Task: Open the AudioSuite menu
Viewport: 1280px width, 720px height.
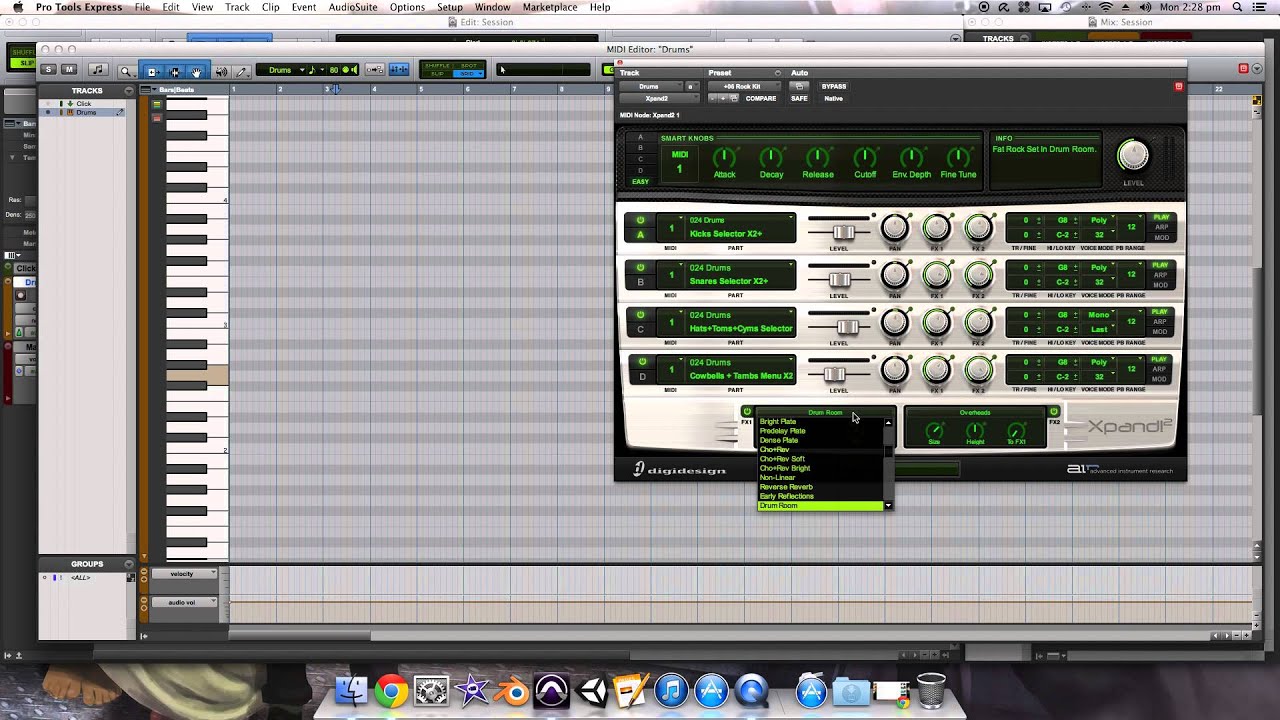Action: (353, 7)
